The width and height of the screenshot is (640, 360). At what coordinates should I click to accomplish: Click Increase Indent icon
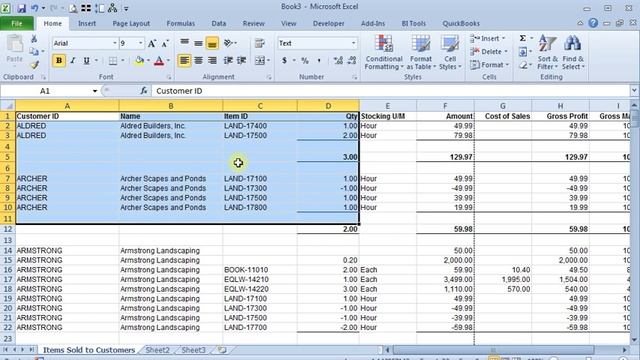tap(242, 60)
